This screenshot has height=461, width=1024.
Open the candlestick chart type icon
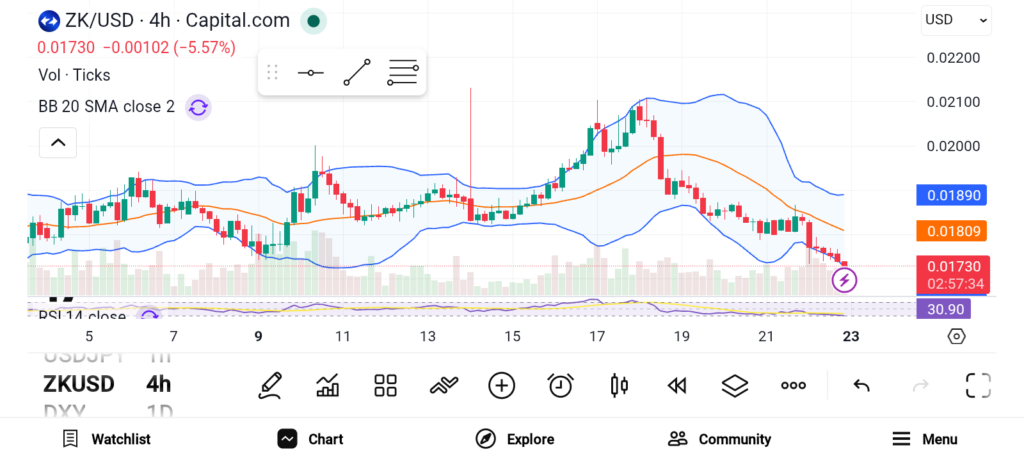(x=619, y=385)
